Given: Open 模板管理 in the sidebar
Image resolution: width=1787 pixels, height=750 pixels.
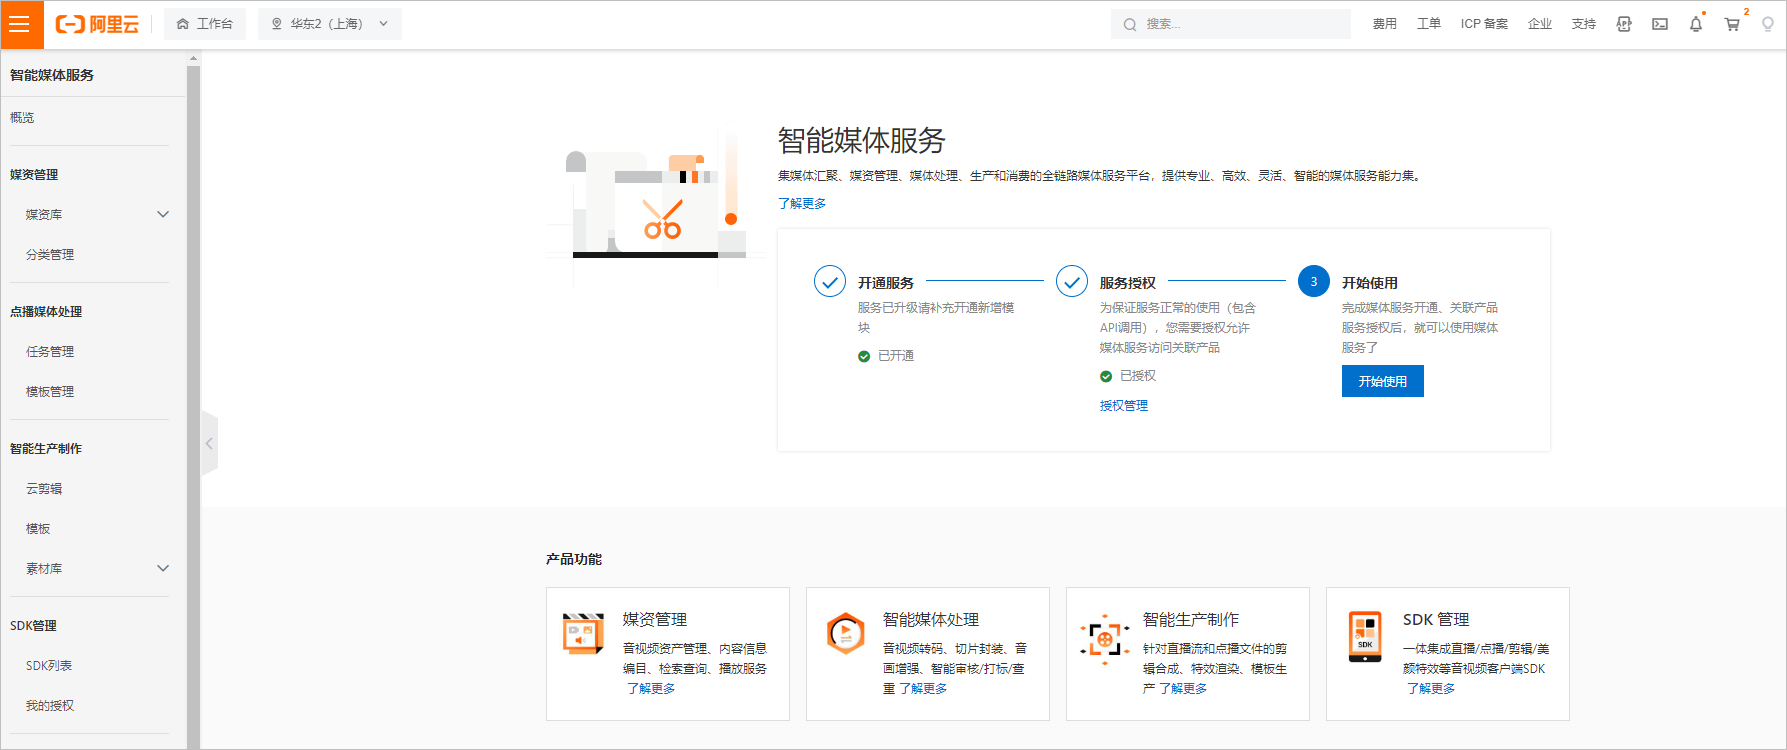Looking at the screenshot, I should 50,391.
